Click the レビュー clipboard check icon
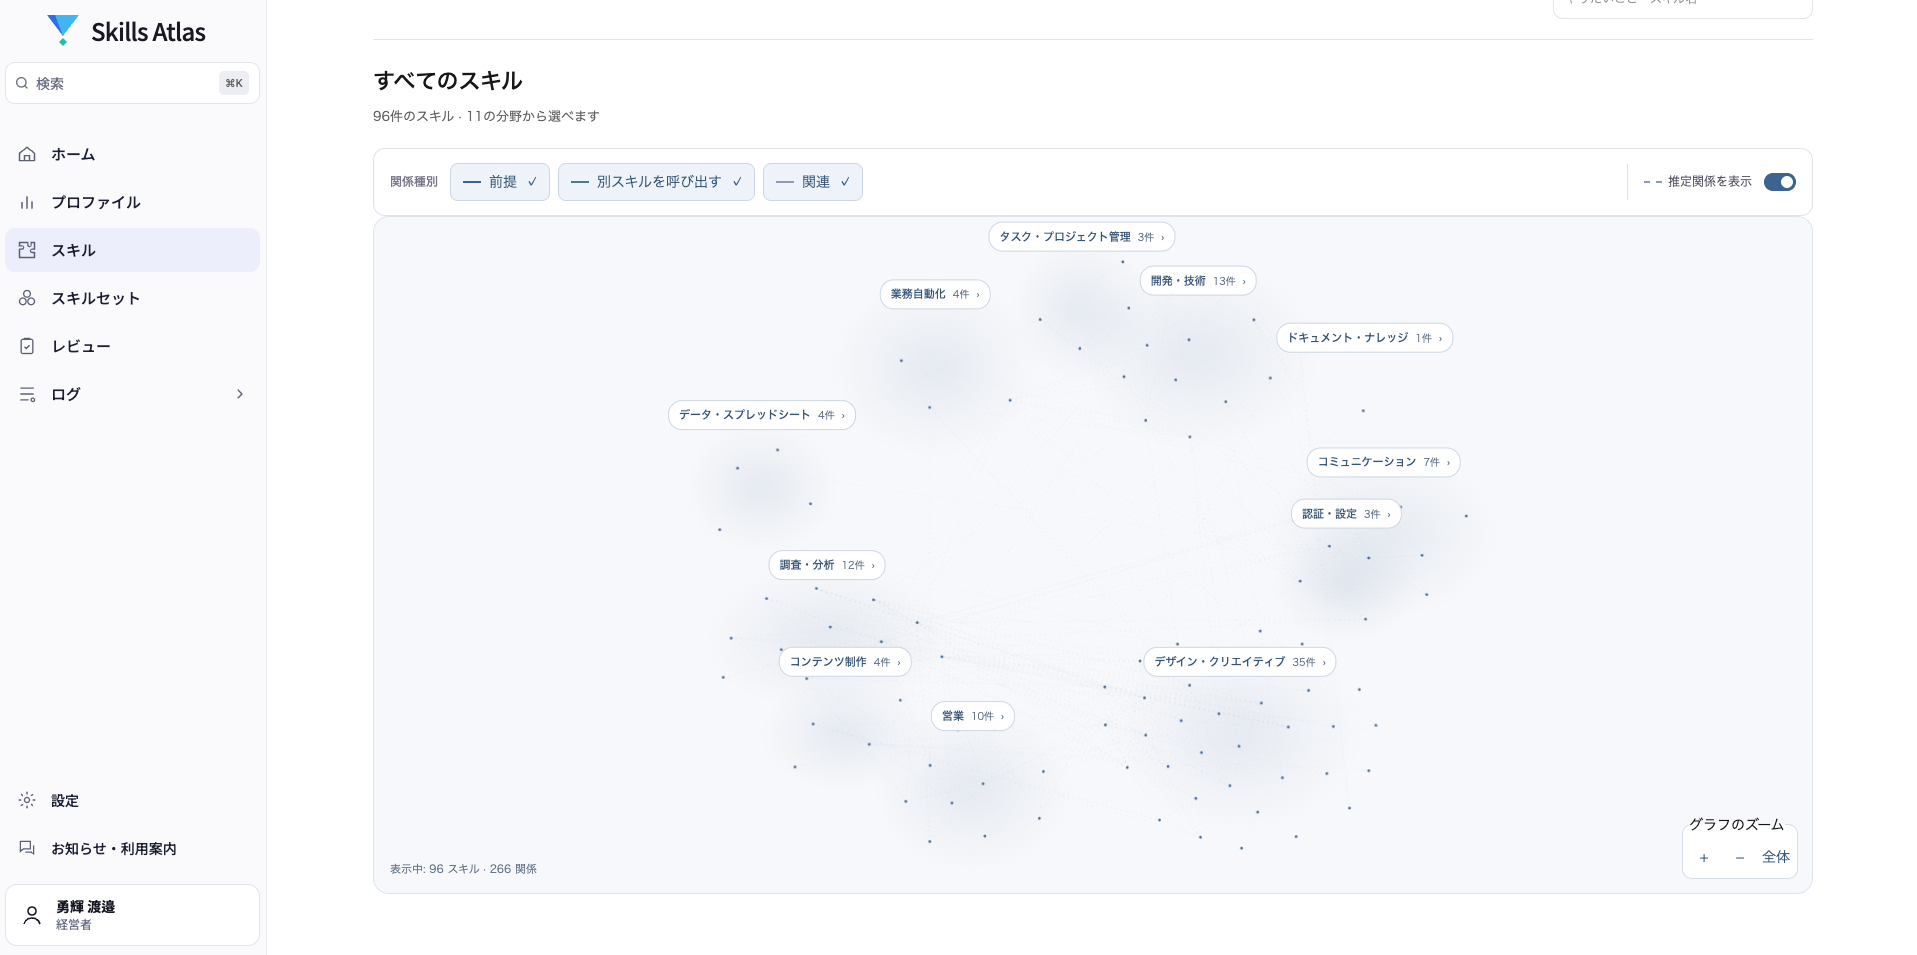Image resolution: width=1917 pixels, height=955 pixels. point(27,346)
